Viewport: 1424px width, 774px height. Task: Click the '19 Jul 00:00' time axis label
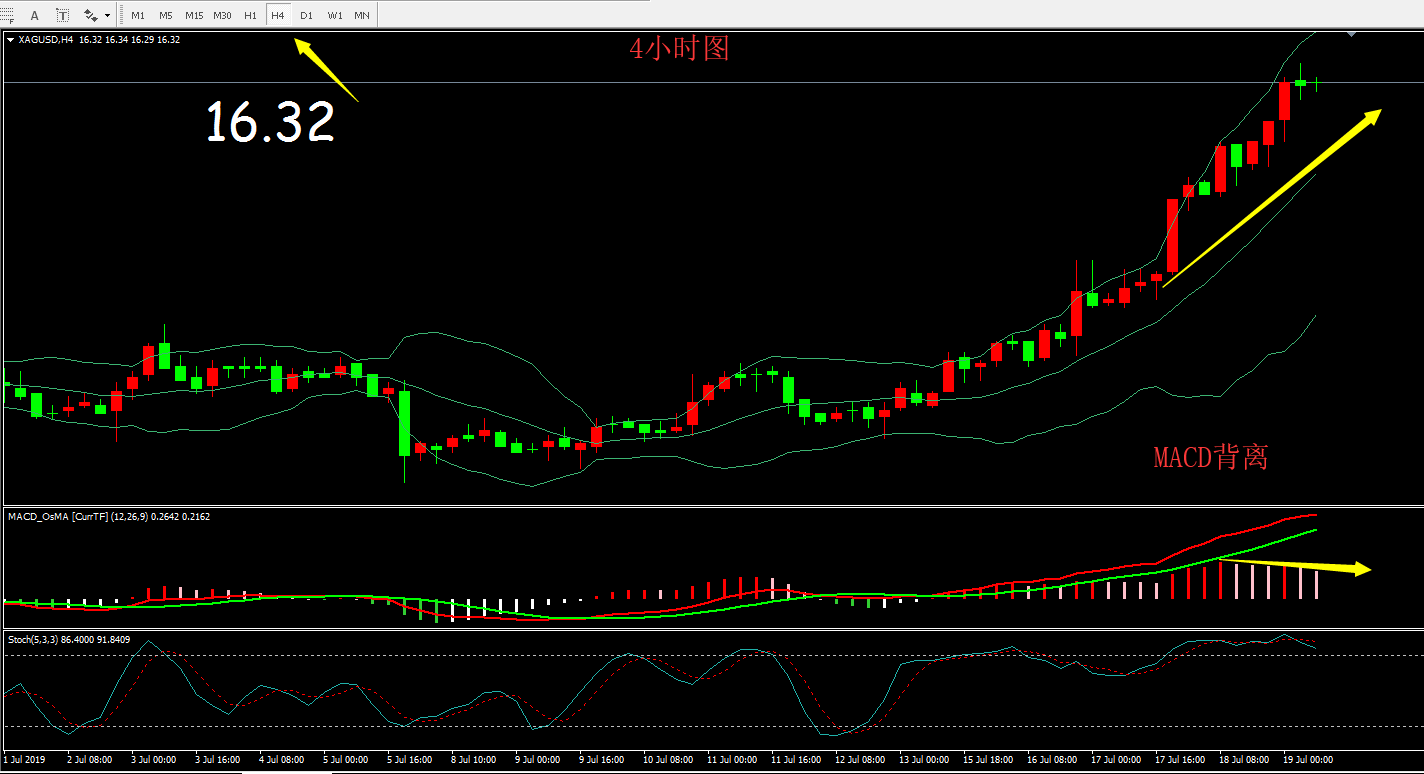point(1307,760)
